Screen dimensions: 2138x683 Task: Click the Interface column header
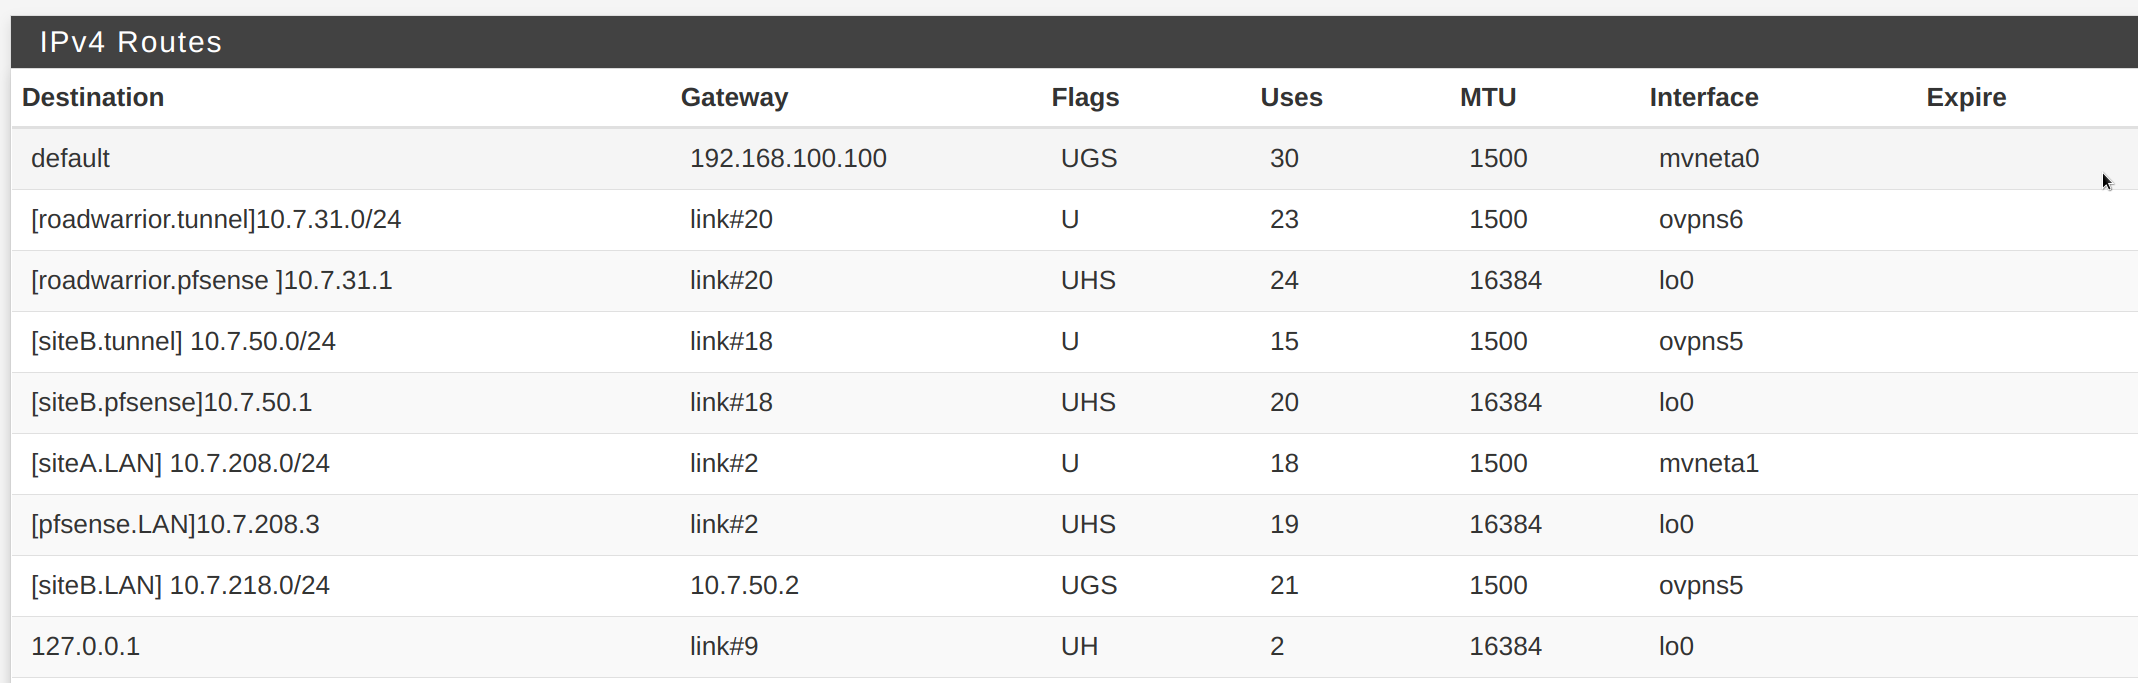pyautogui.click(x=1704, y=97)
